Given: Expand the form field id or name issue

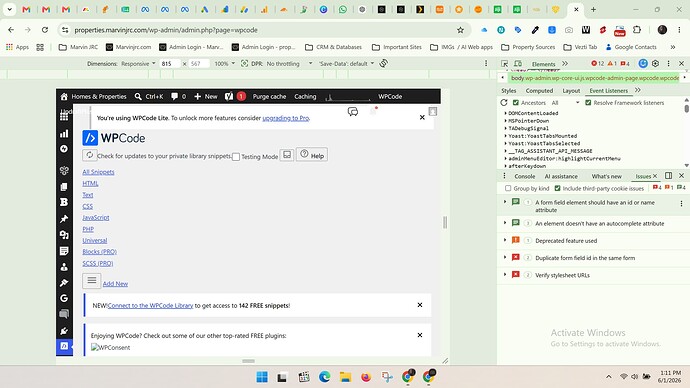Looking at the screenshot, I should 505,202.
